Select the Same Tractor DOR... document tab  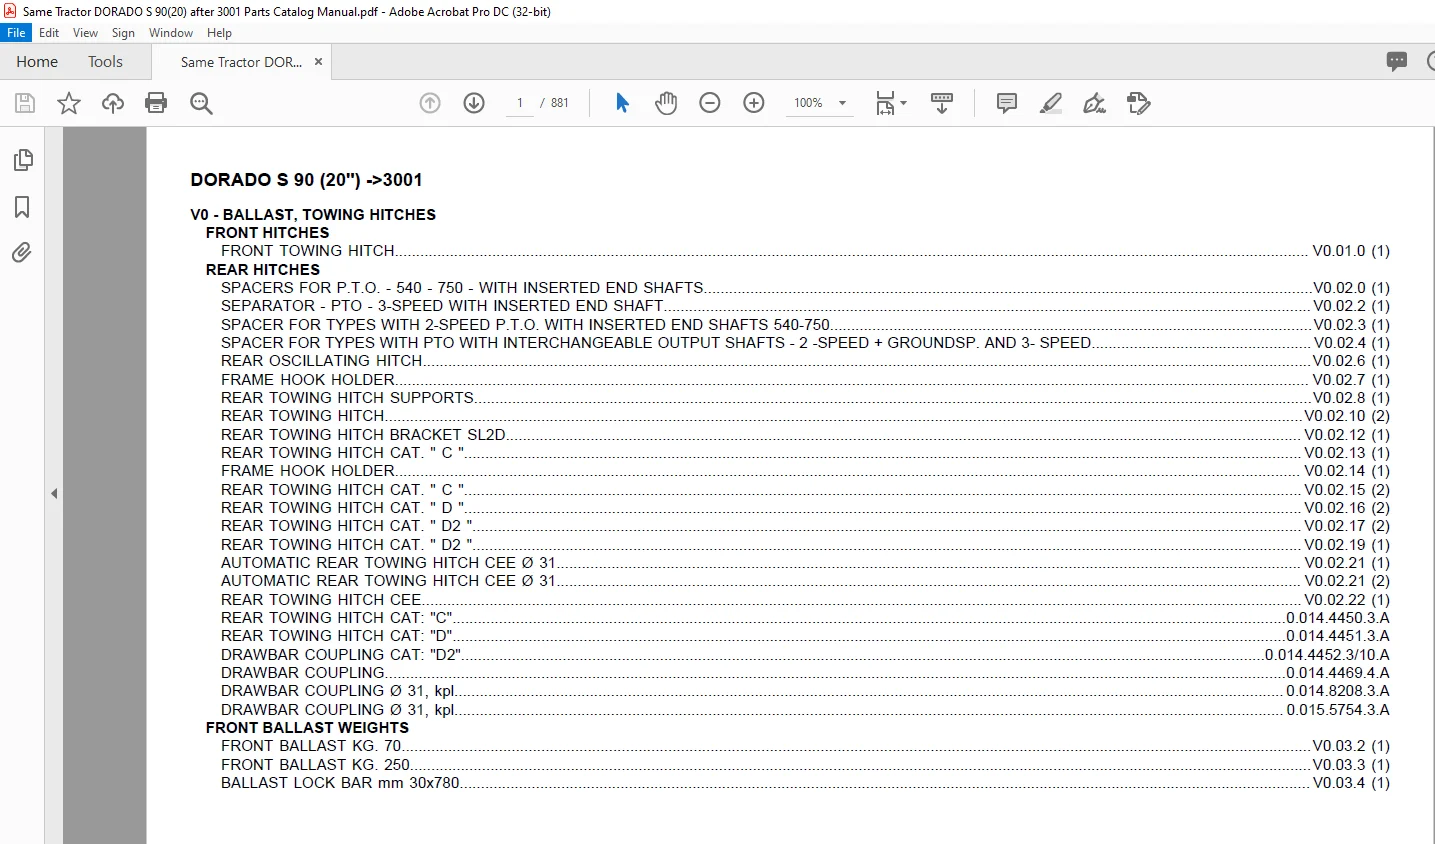[x=241, y=62]
